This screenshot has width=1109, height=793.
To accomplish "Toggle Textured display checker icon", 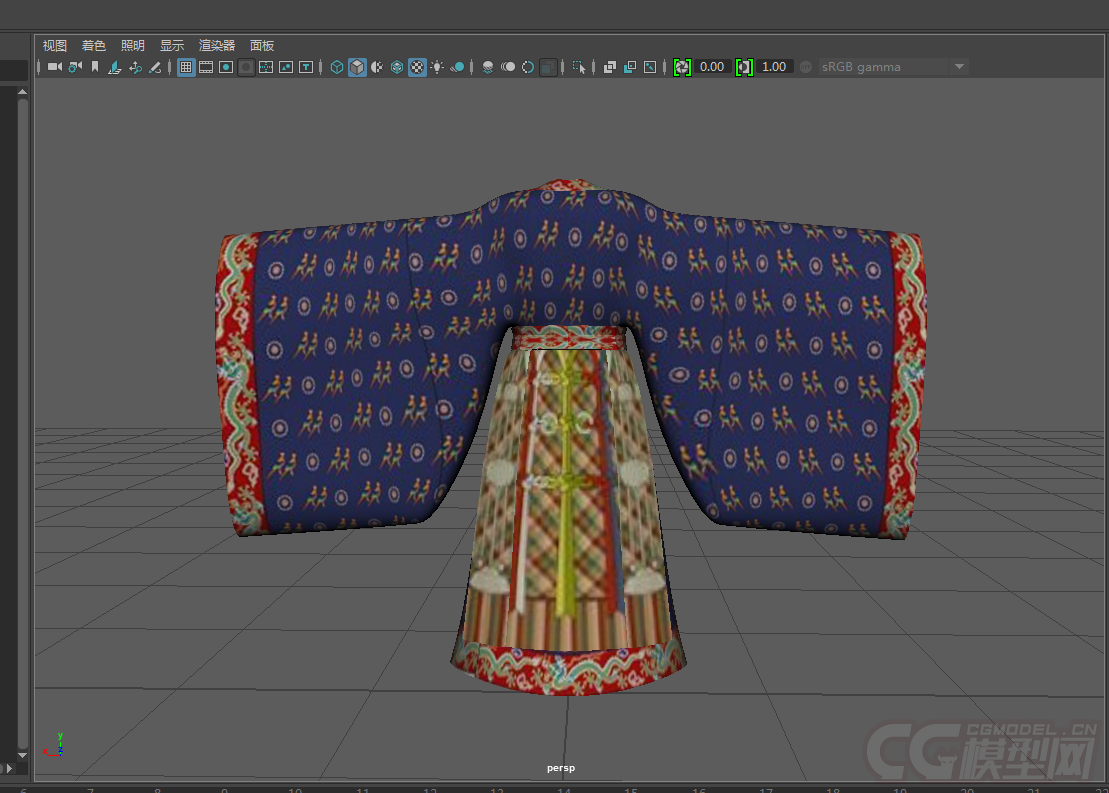I will pyautogui.click(x=417, y=67).
